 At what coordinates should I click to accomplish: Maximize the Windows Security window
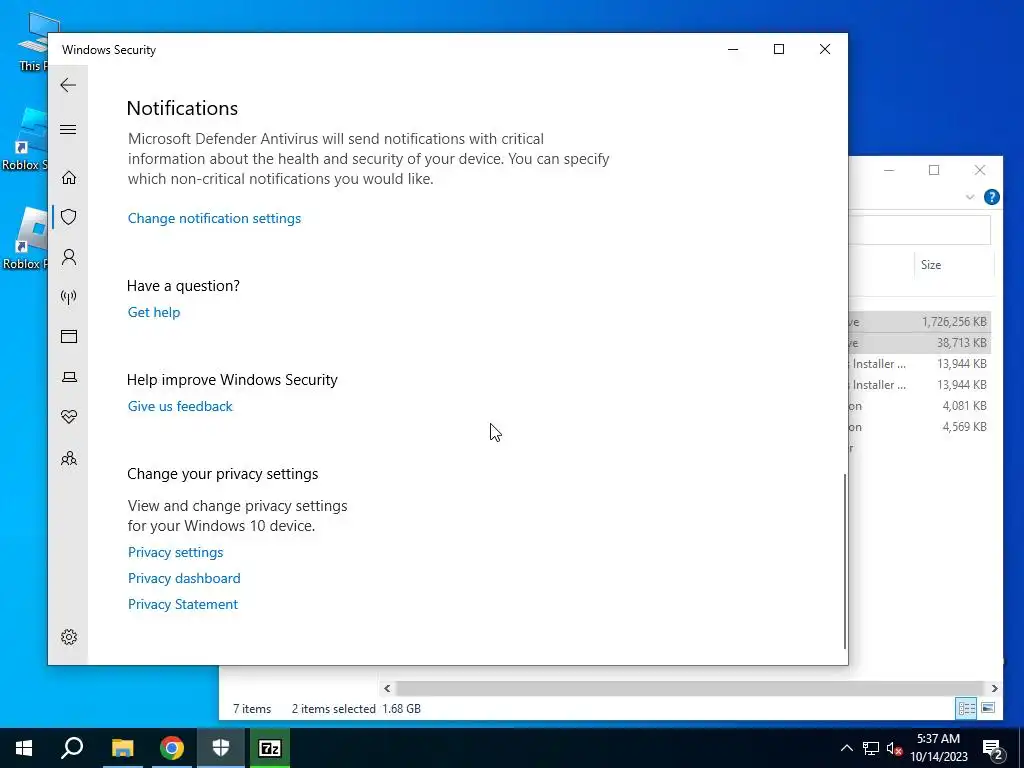pyautogui.click(x=778, y=49)
